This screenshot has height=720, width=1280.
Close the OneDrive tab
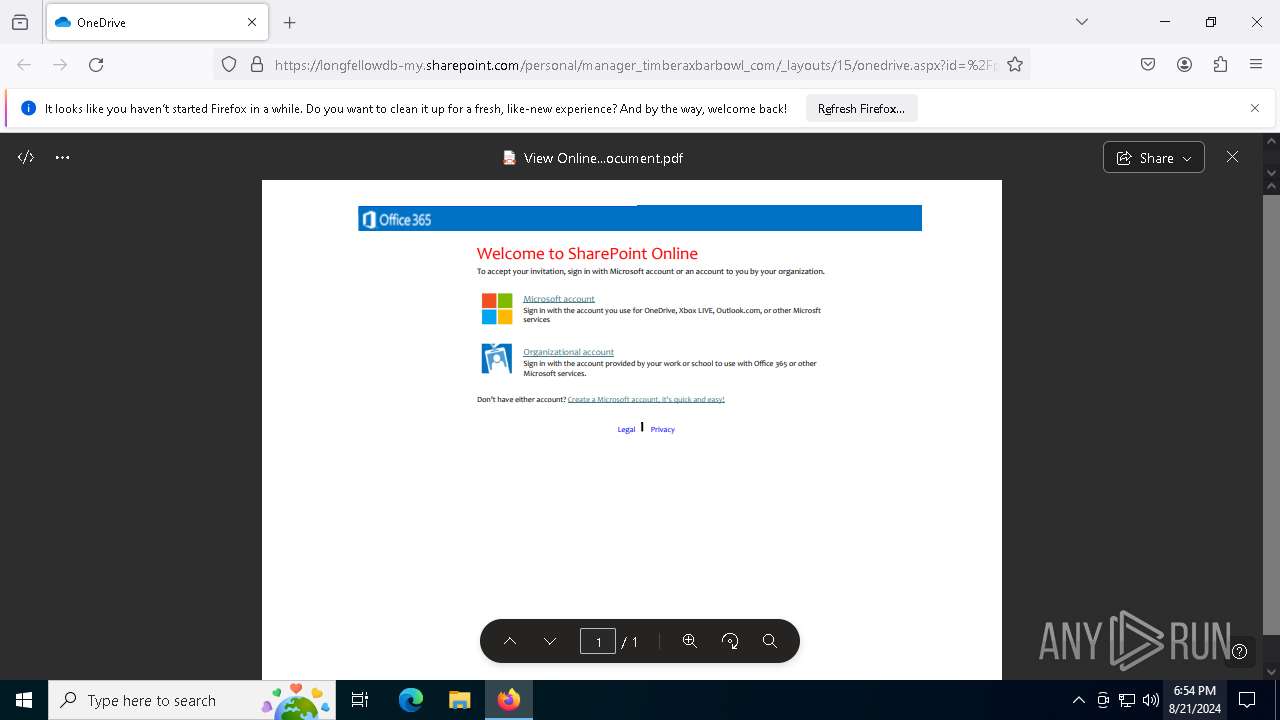pyautogui.click(x=252, y=22)
